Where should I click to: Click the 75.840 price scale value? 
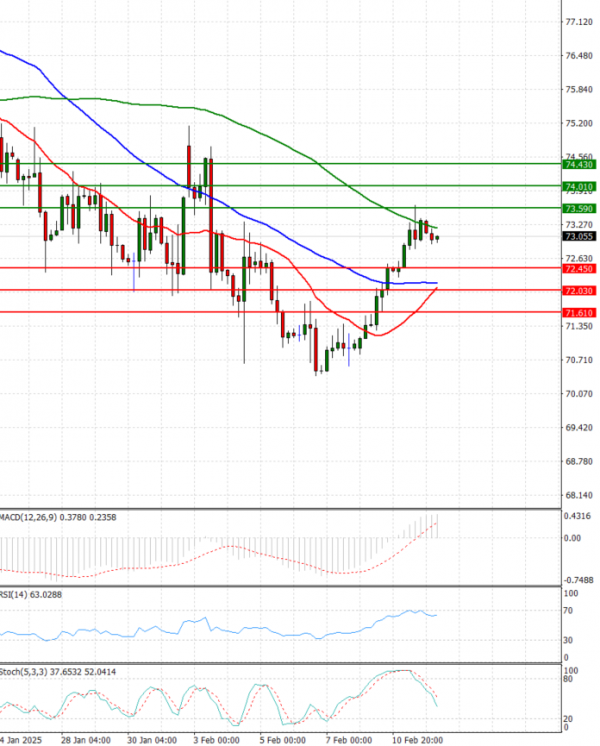click(x=579, y=89)
